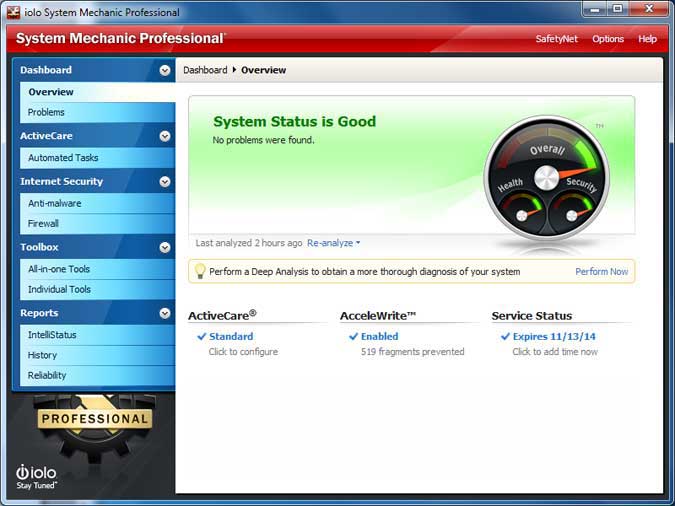Click 'No problems were found.' text

pyautogui.click(x=263, y=140)
